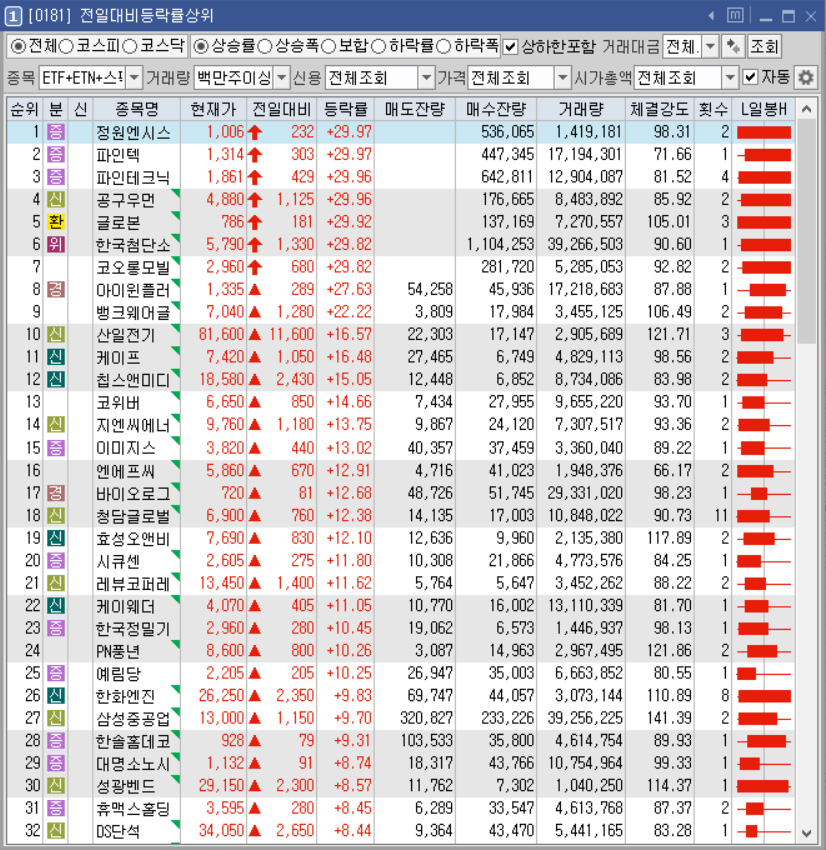Select the 하락률 radio option
Screen dimensions: 826x850
point(378,47)
